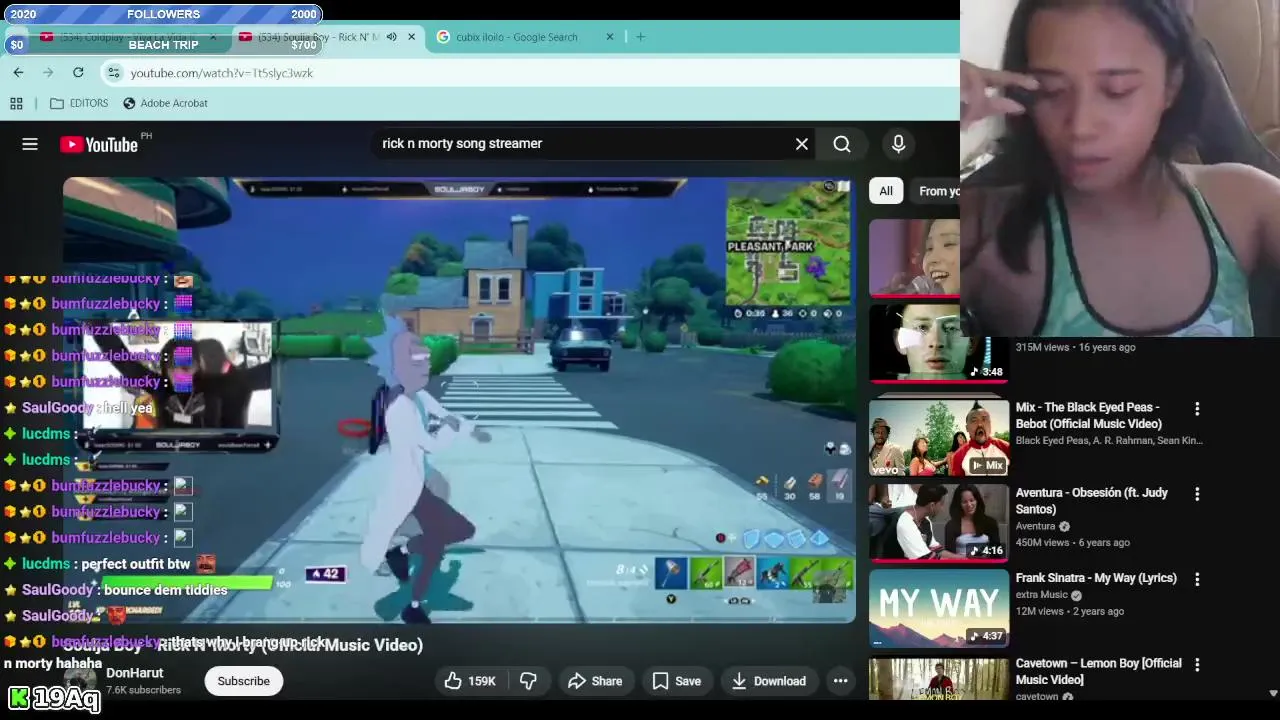Download the video

(768, 681)
